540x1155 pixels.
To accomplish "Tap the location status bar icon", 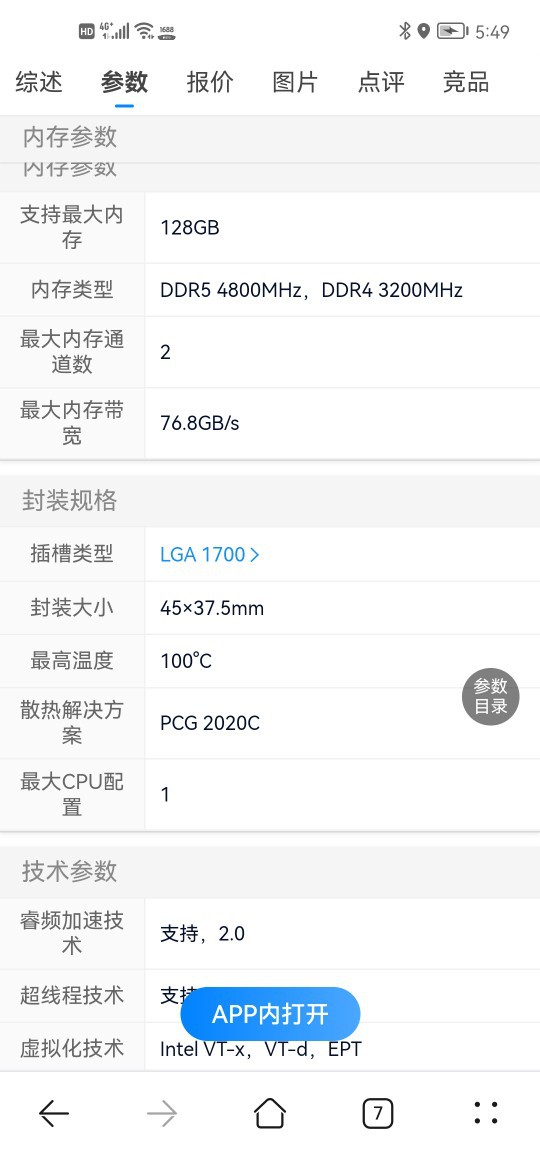I will coord(424,31).
